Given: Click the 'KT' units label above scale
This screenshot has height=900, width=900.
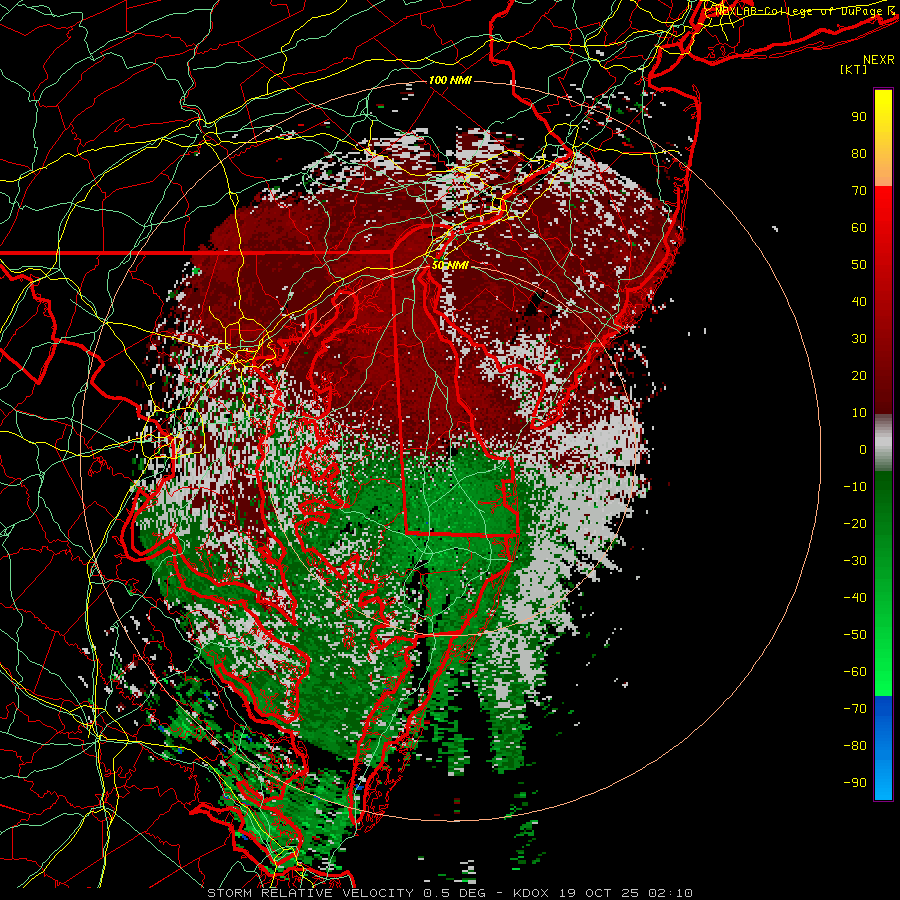Looking at the screenshot, I should click(854, 69).
